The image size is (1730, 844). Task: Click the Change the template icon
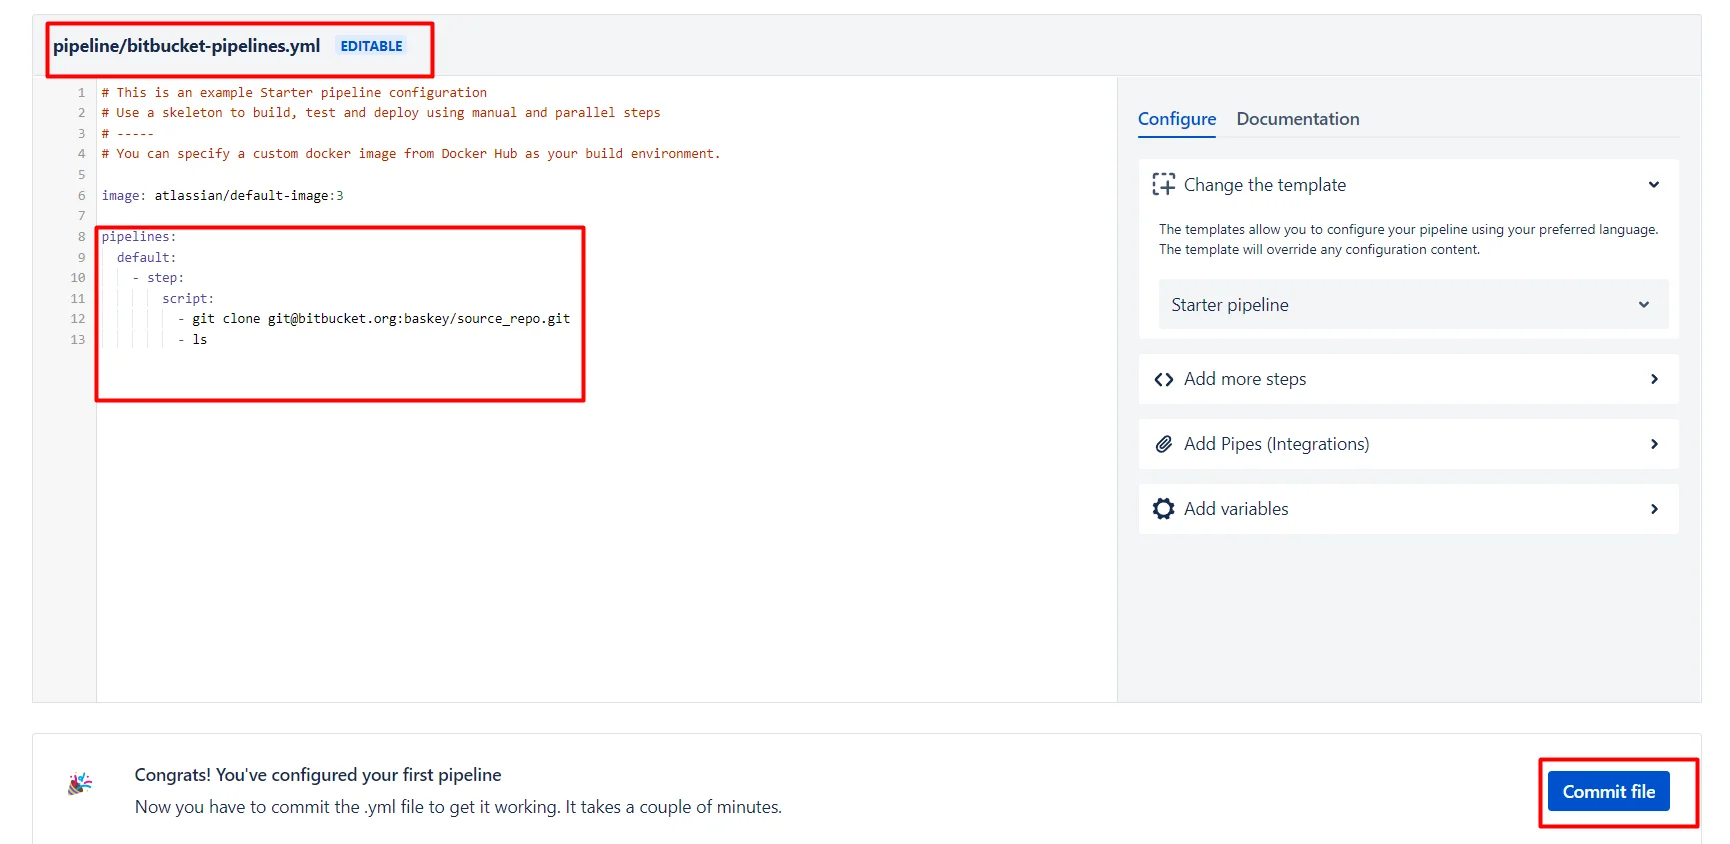[x=1163, y=185]
